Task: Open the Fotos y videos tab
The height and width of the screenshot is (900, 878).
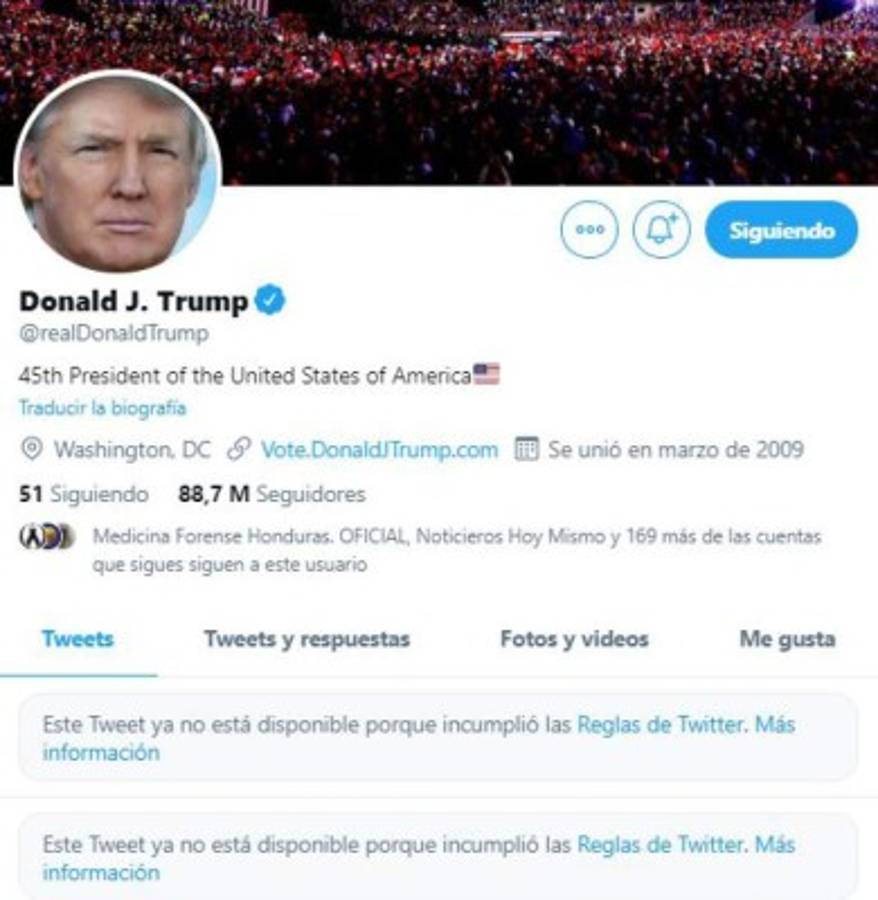Action: pos(574,639)
